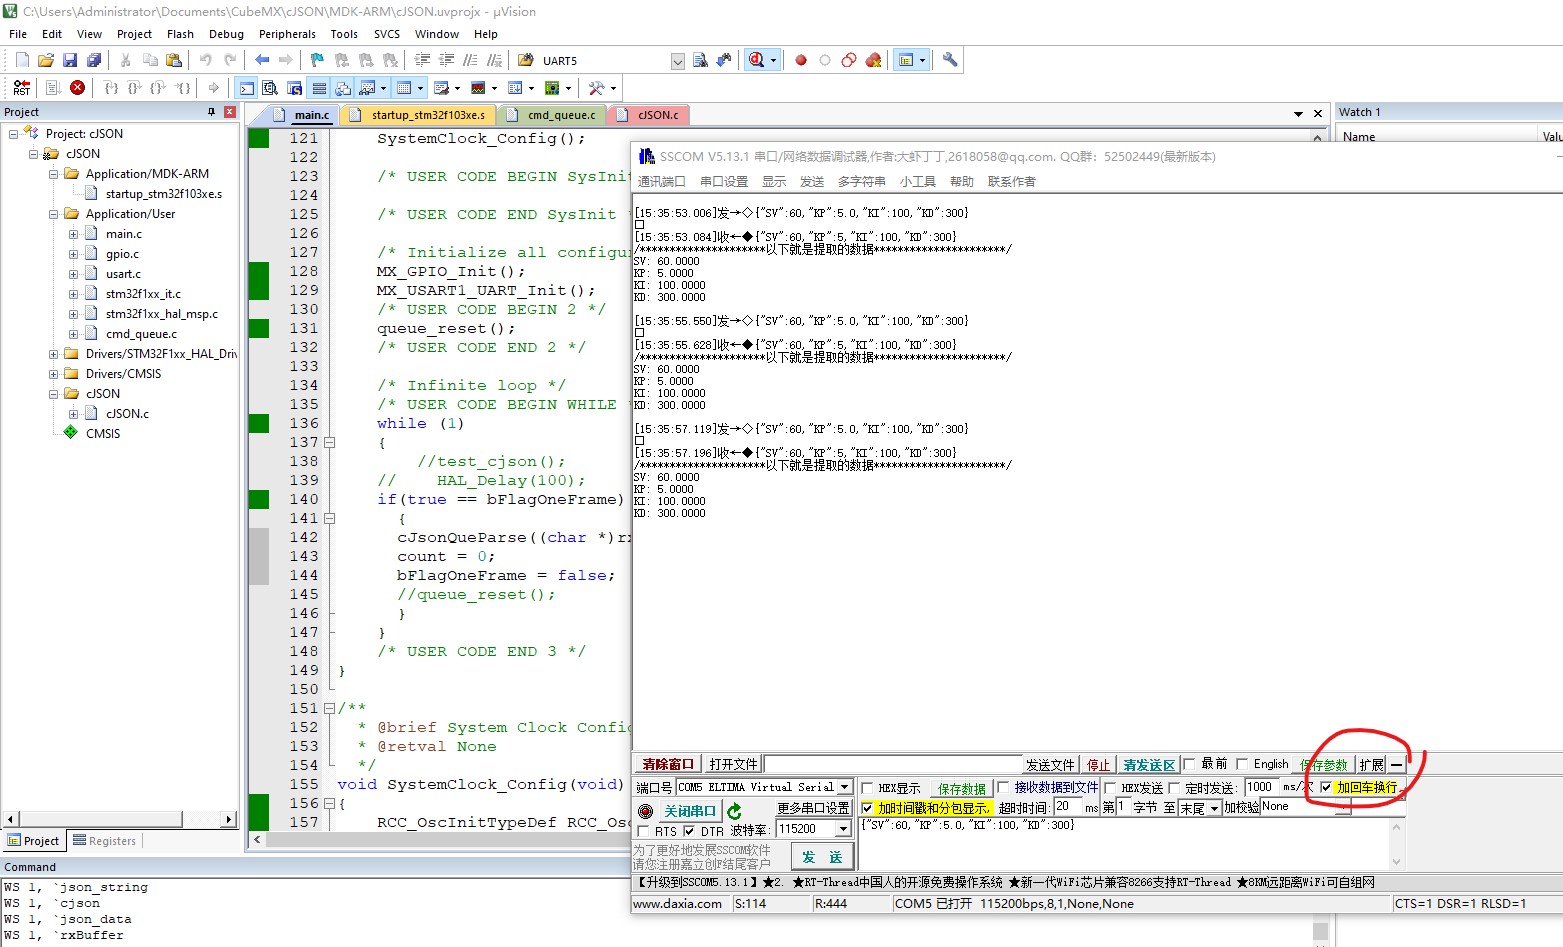The height and width of the screenshot is (947, 1563).
Task: Toggle HEX发送 checkbox
Action: pyautogui.click(x=1110, y=788)
